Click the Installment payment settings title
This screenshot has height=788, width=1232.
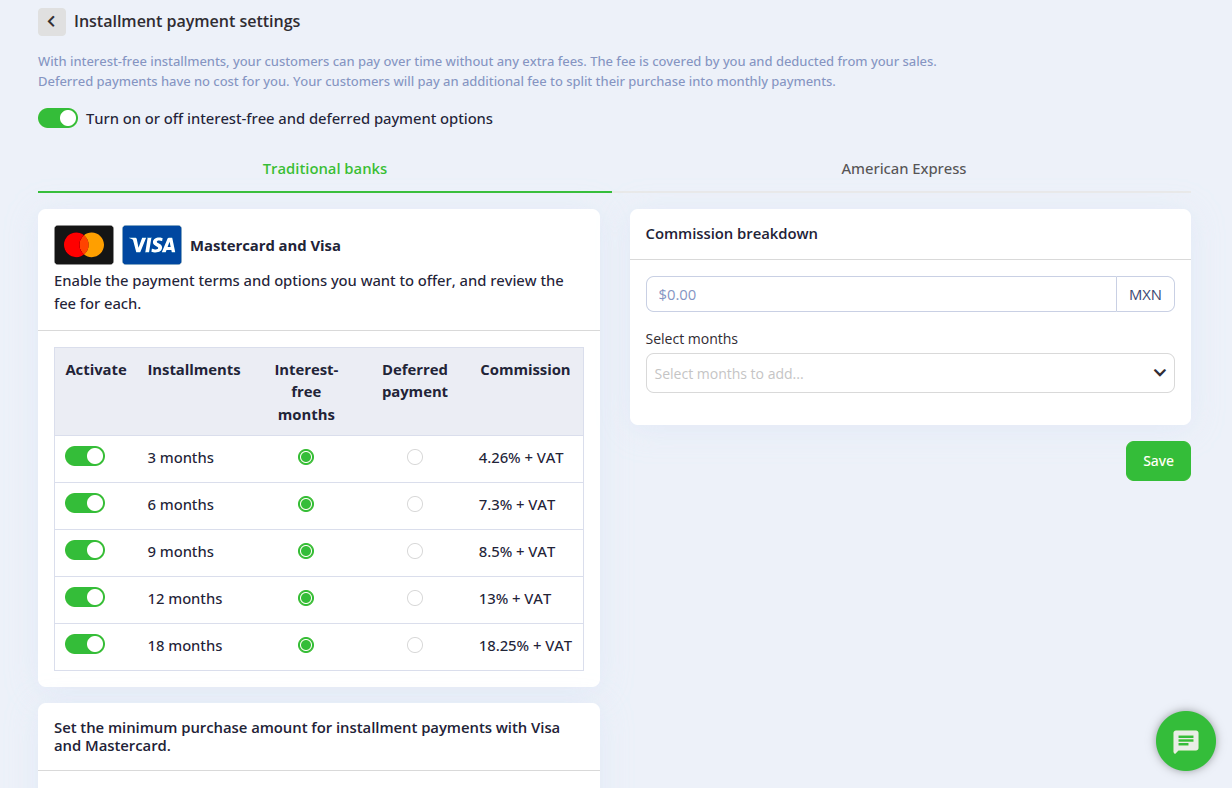click(187, 21)
